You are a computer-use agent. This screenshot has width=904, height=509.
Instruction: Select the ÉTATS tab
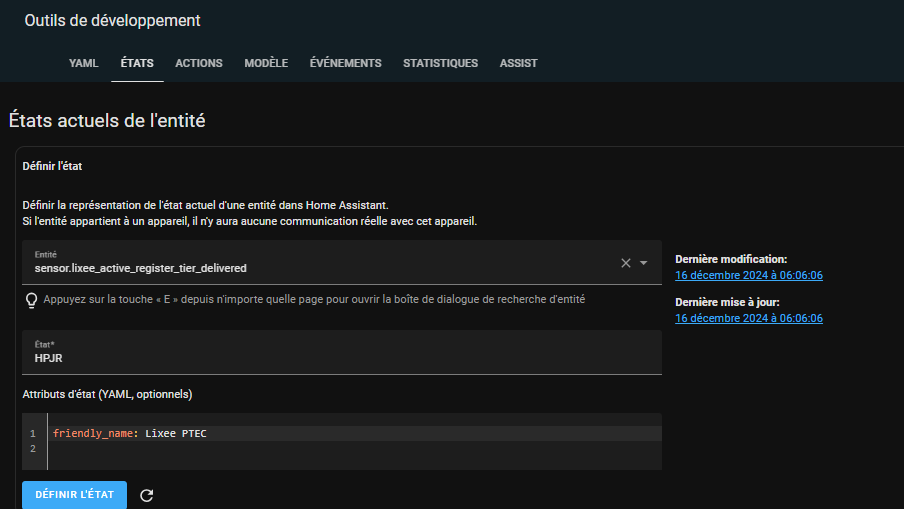tap(137, 63)
